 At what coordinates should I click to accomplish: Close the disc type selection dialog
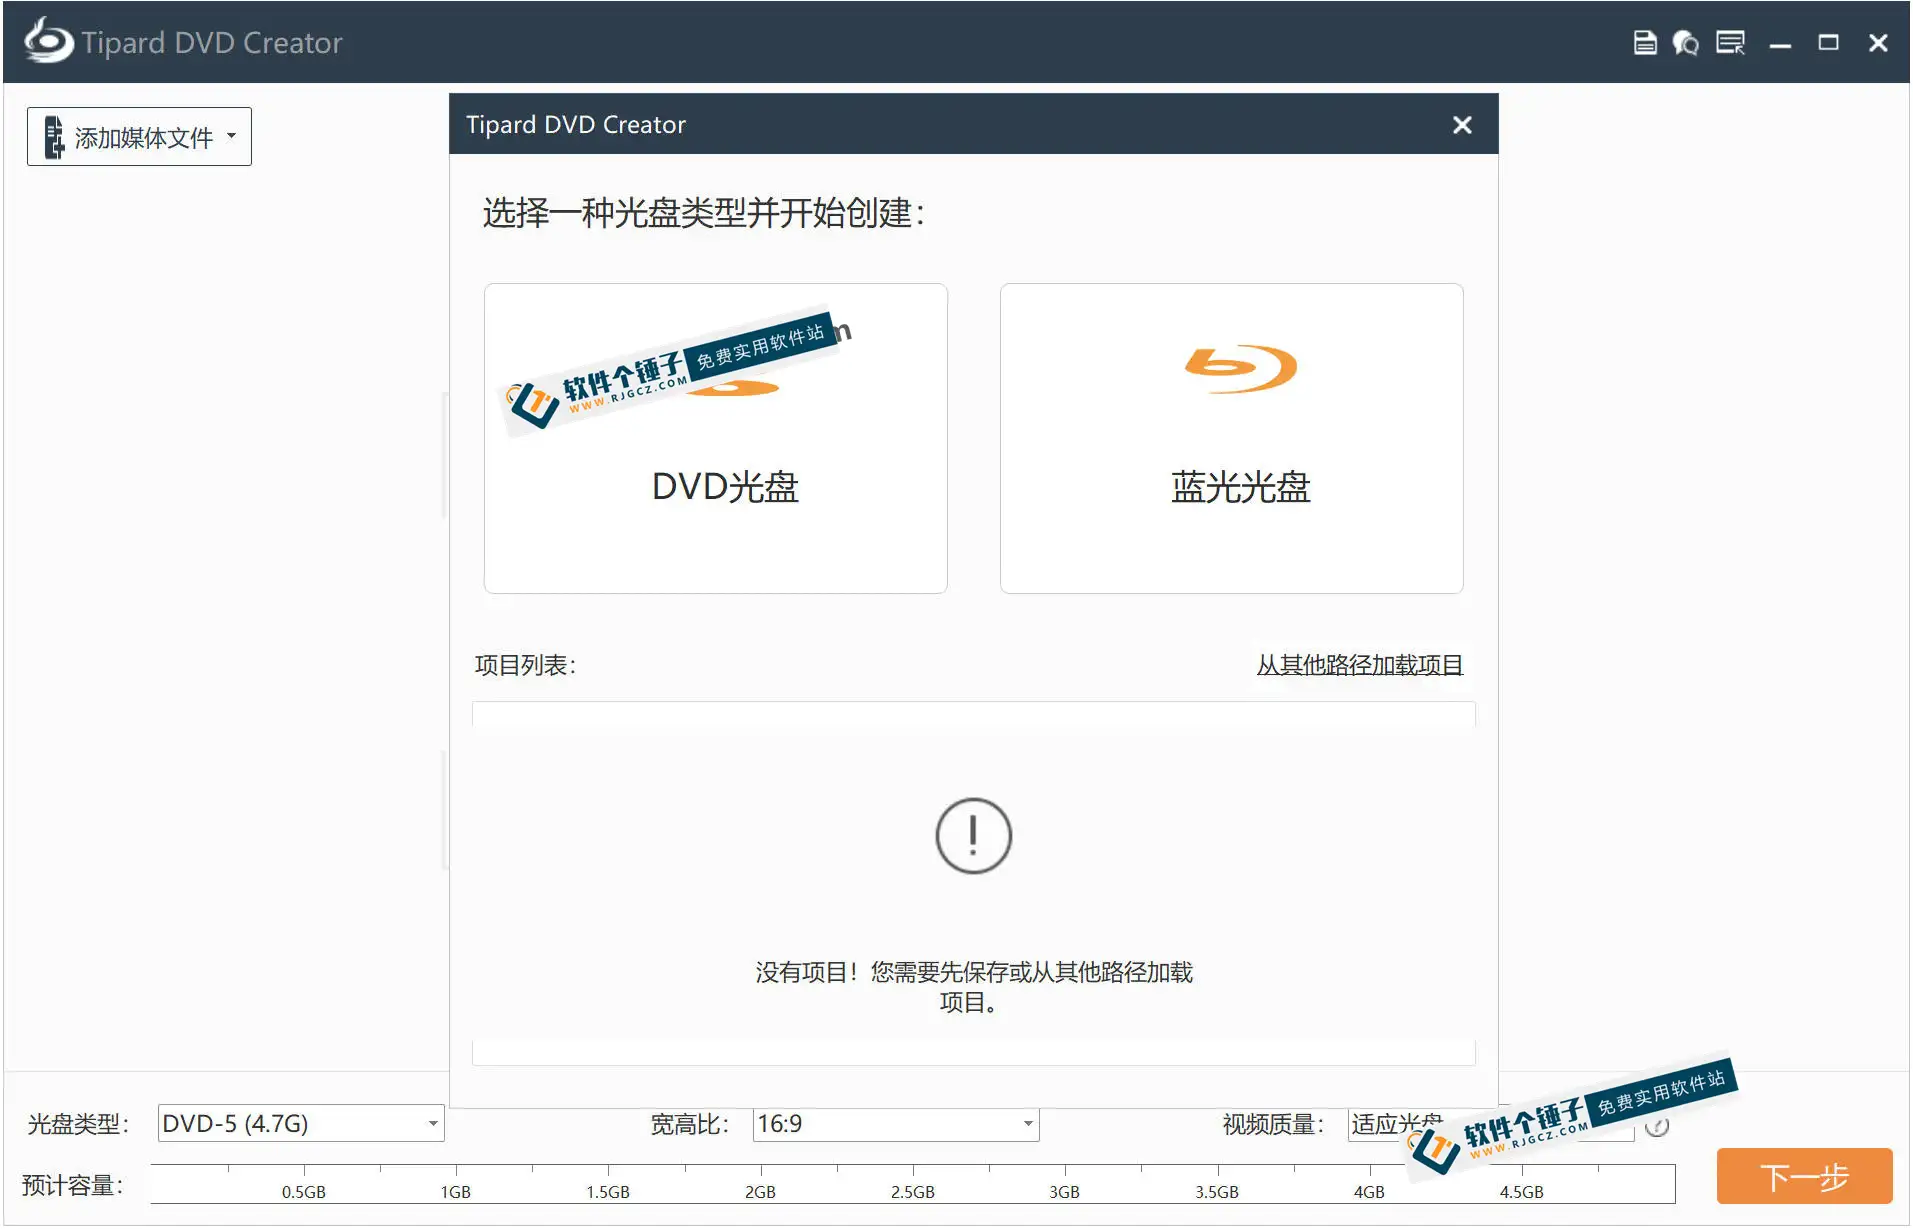click(x=1462, y=125)
